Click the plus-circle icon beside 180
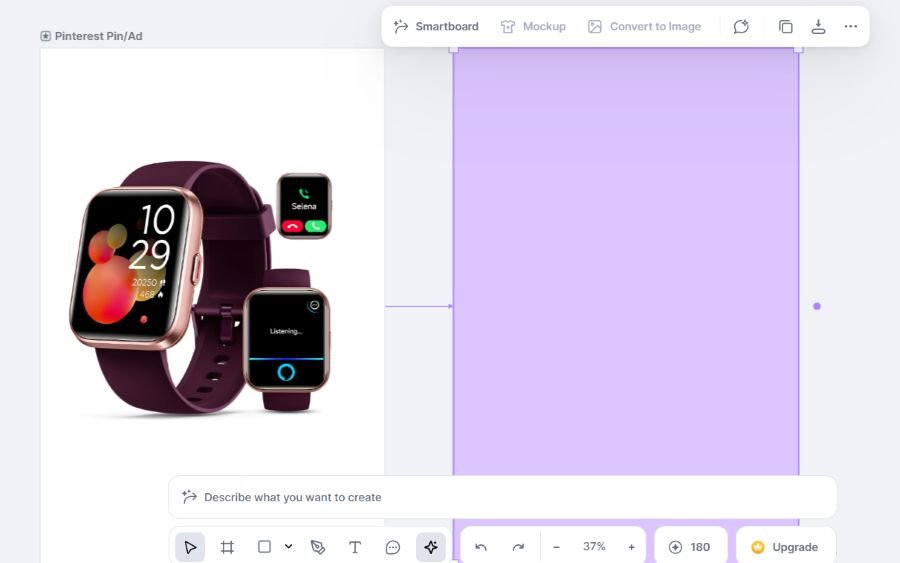 (x=676, y=548)
